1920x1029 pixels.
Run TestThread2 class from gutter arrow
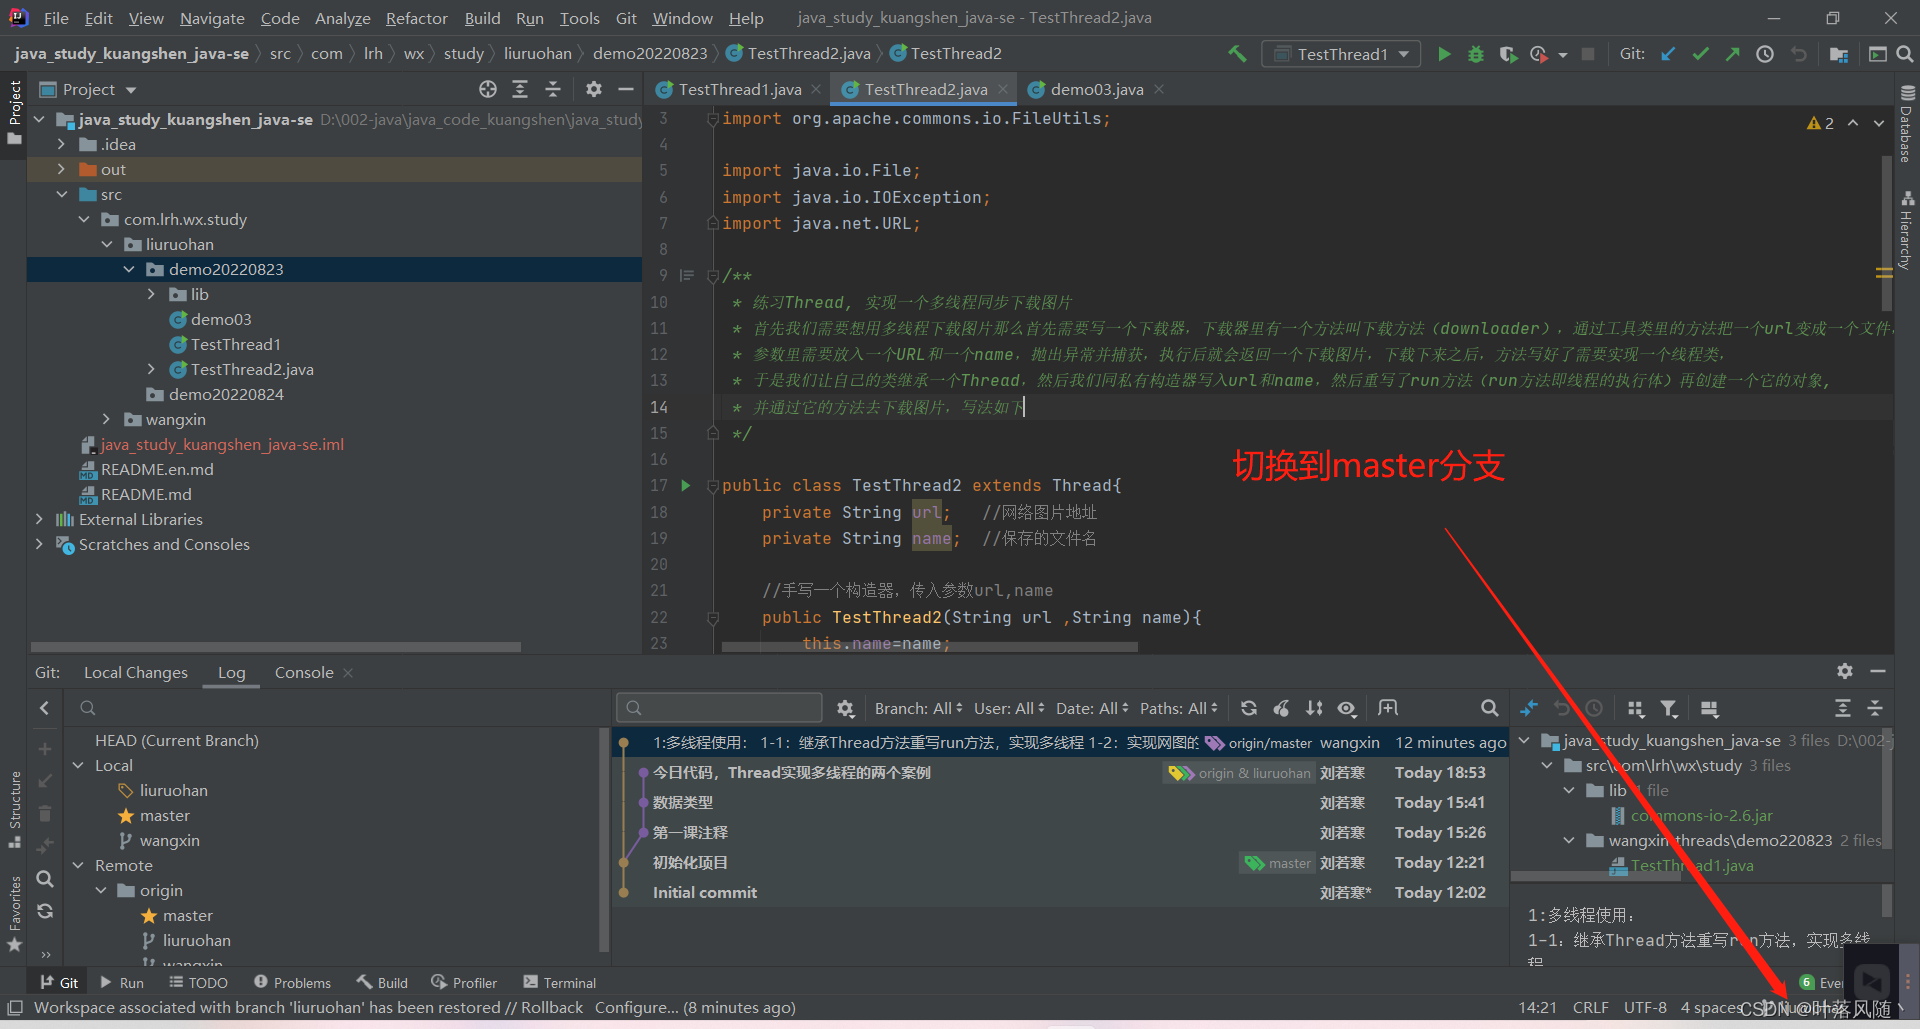tap(686, 485)
